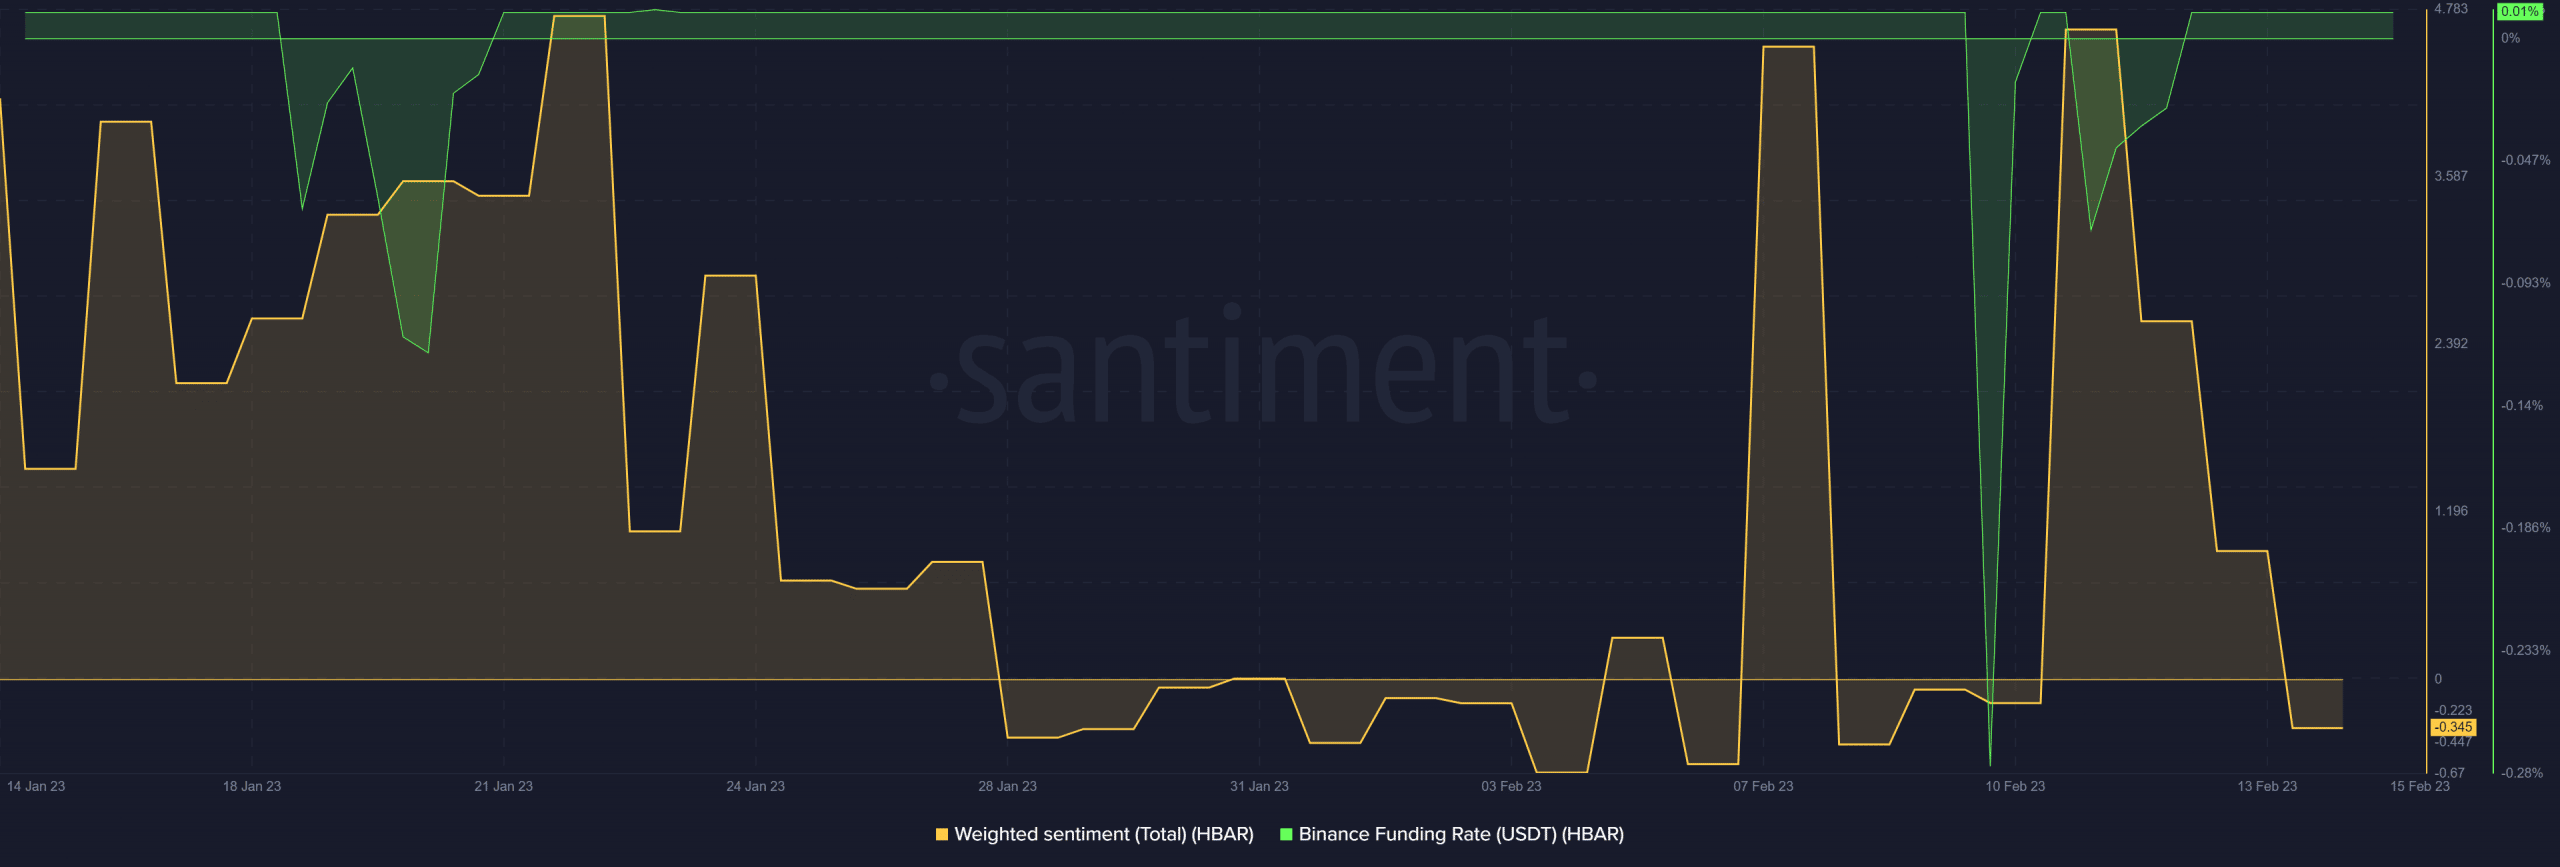The height and width of the screenshot is (867, 2560).
Task: Click the -0.093% funding rate axis value
Action: tap(2526, 283)
